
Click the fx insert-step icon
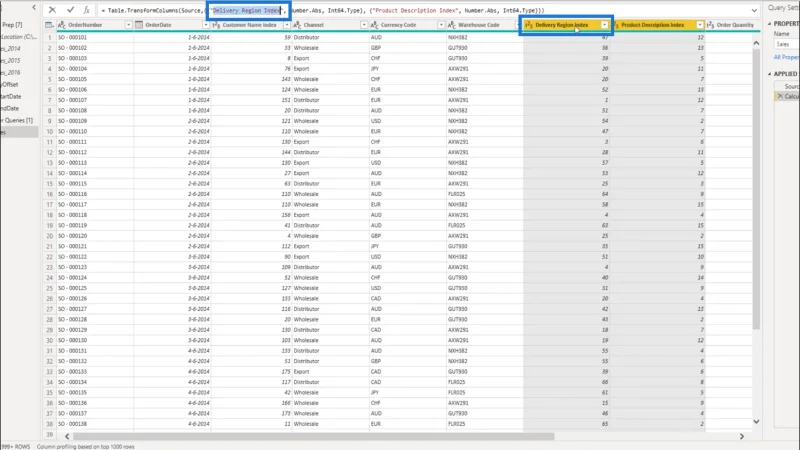click(86, 10)
